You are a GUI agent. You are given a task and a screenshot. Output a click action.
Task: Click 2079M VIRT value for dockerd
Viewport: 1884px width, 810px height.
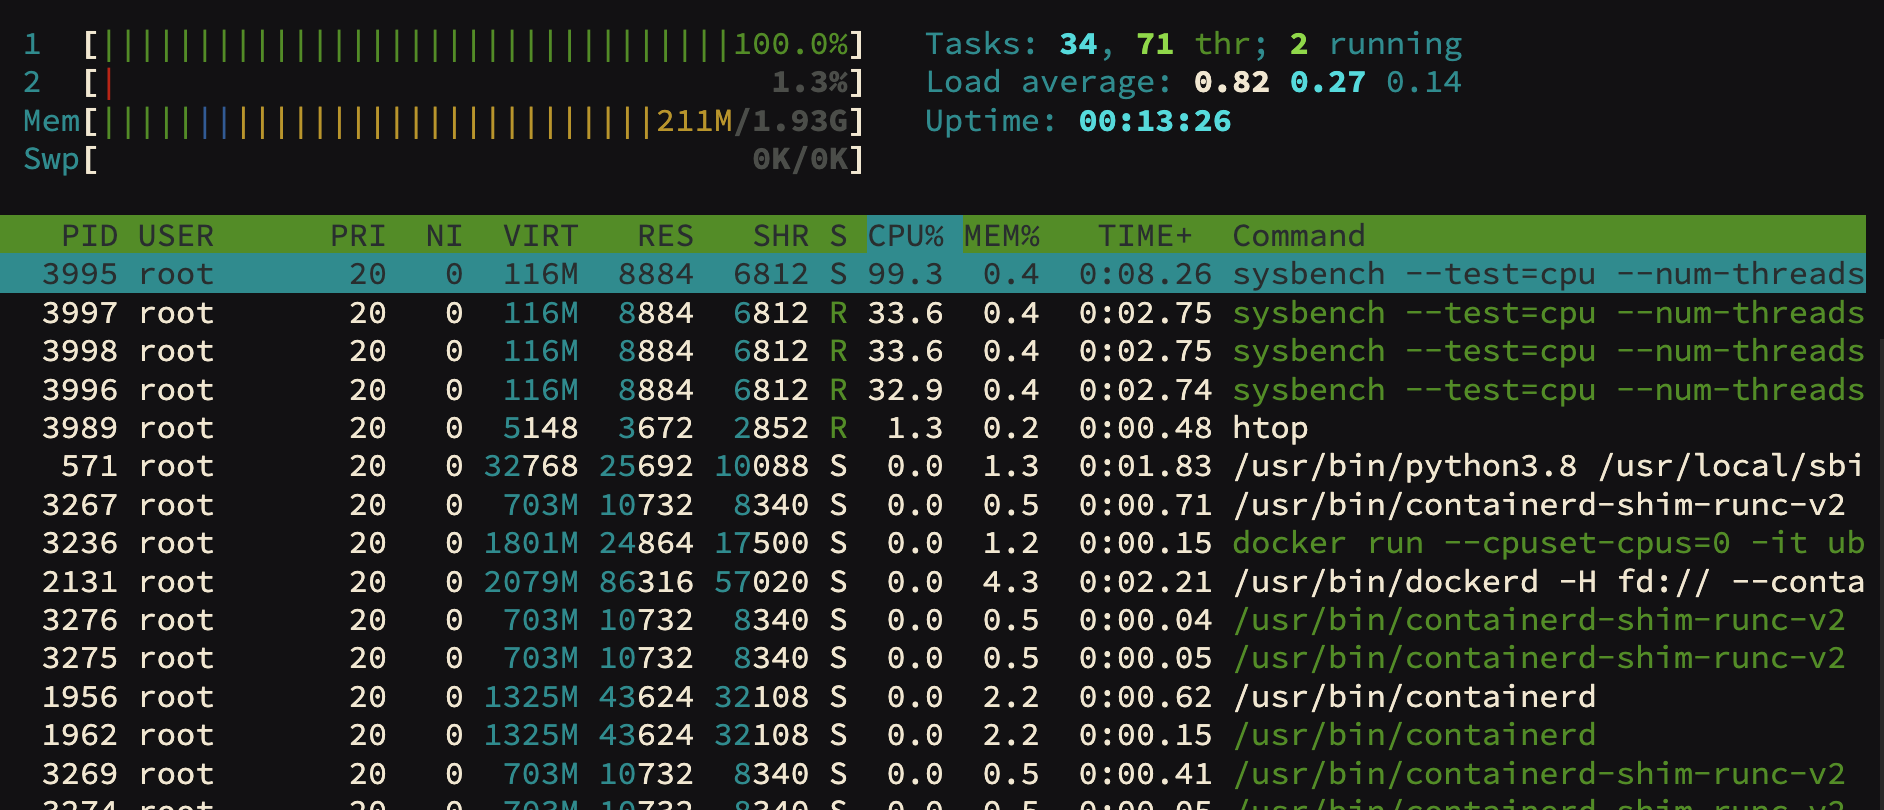tap(531, 582)
